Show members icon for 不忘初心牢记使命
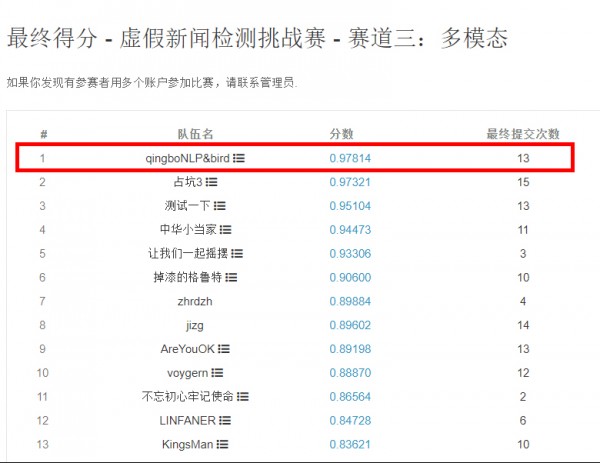This screenshot has width=600, height=463. coord(243,397)
